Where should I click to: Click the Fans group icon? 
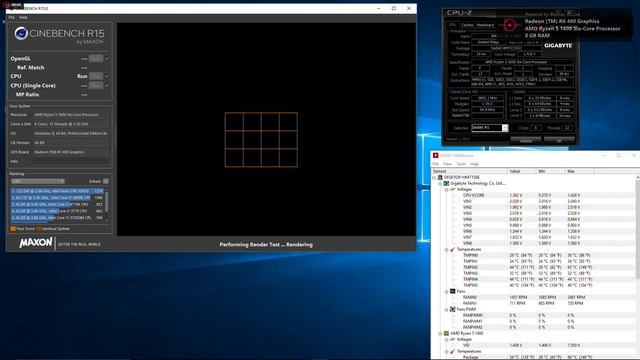pyautogui.click(x=453, y=291)
